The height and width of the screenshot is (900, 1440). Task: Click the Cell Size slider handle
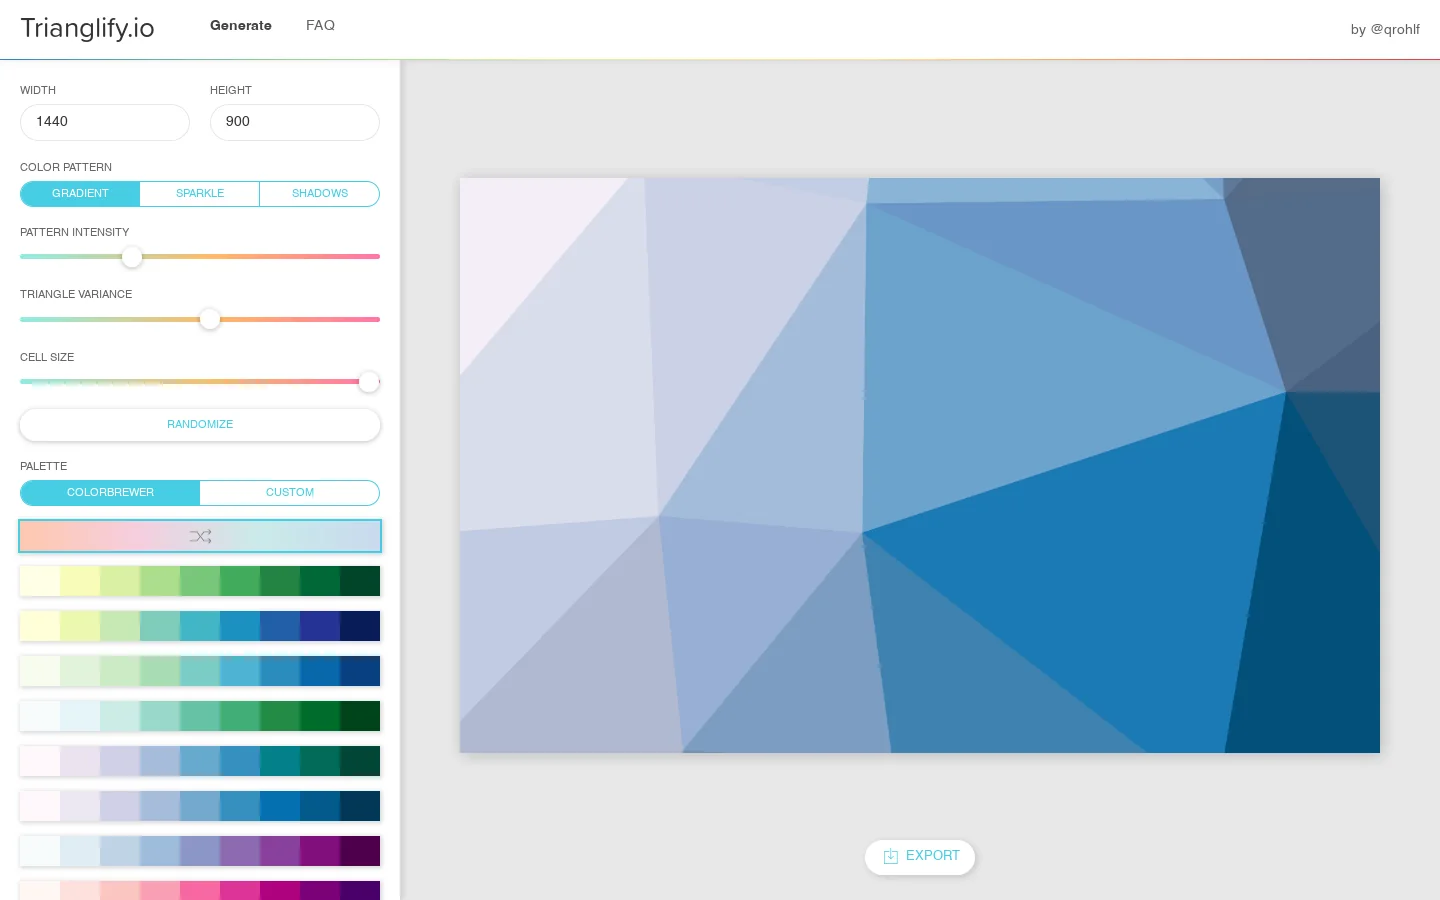click(369, 382)
